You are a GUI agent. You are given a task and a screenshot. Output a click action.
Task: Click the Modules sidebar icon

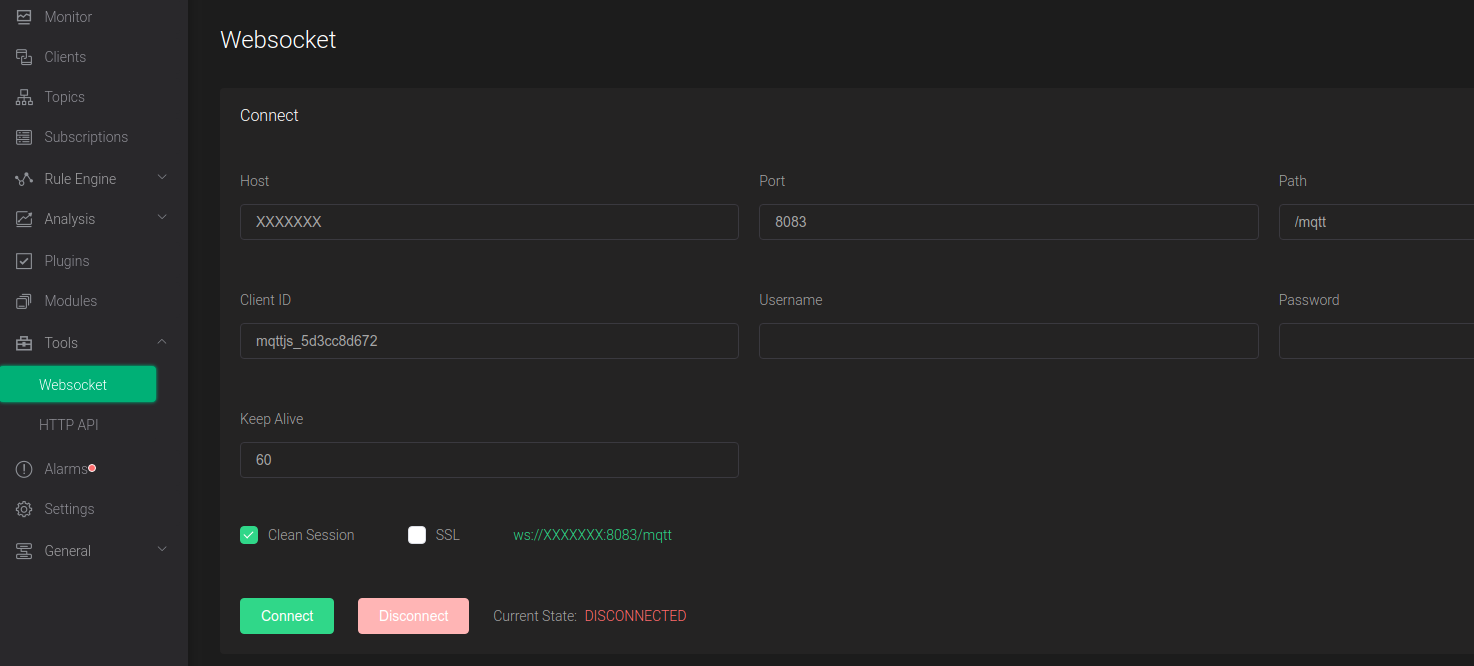[x=24, y=300]
